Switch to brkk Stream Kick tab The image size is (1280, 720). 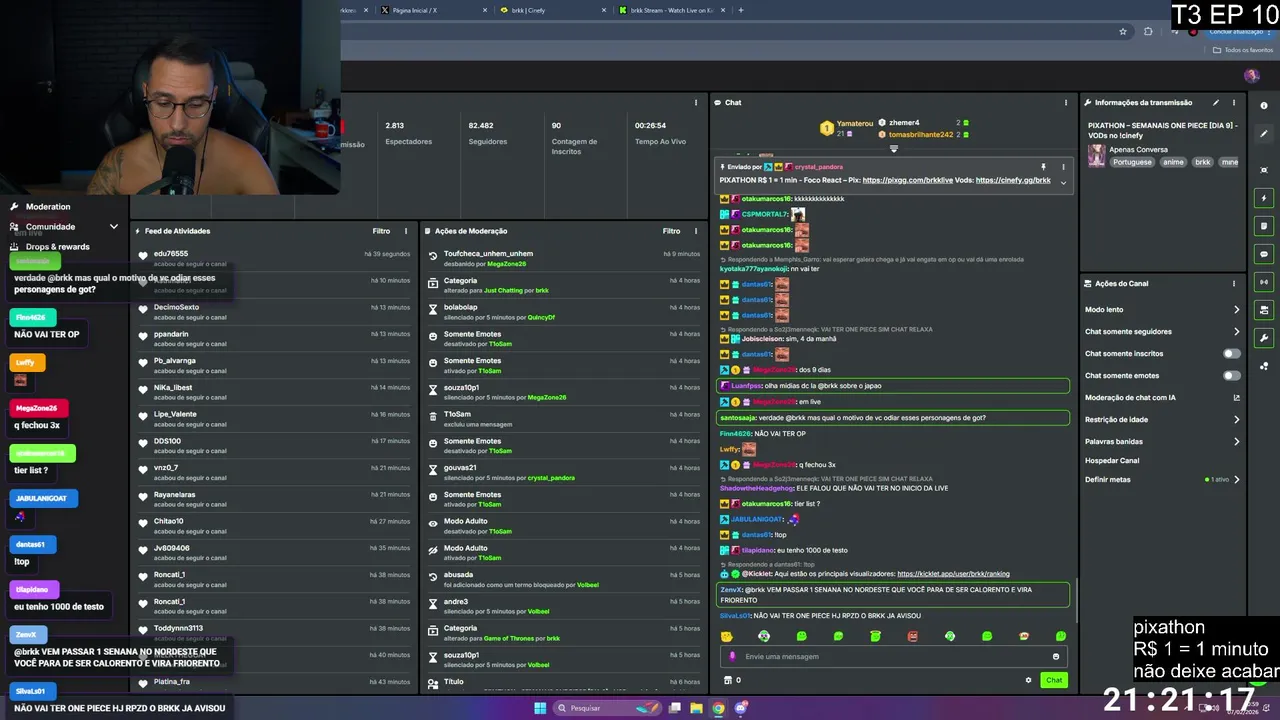click(671, 10)
